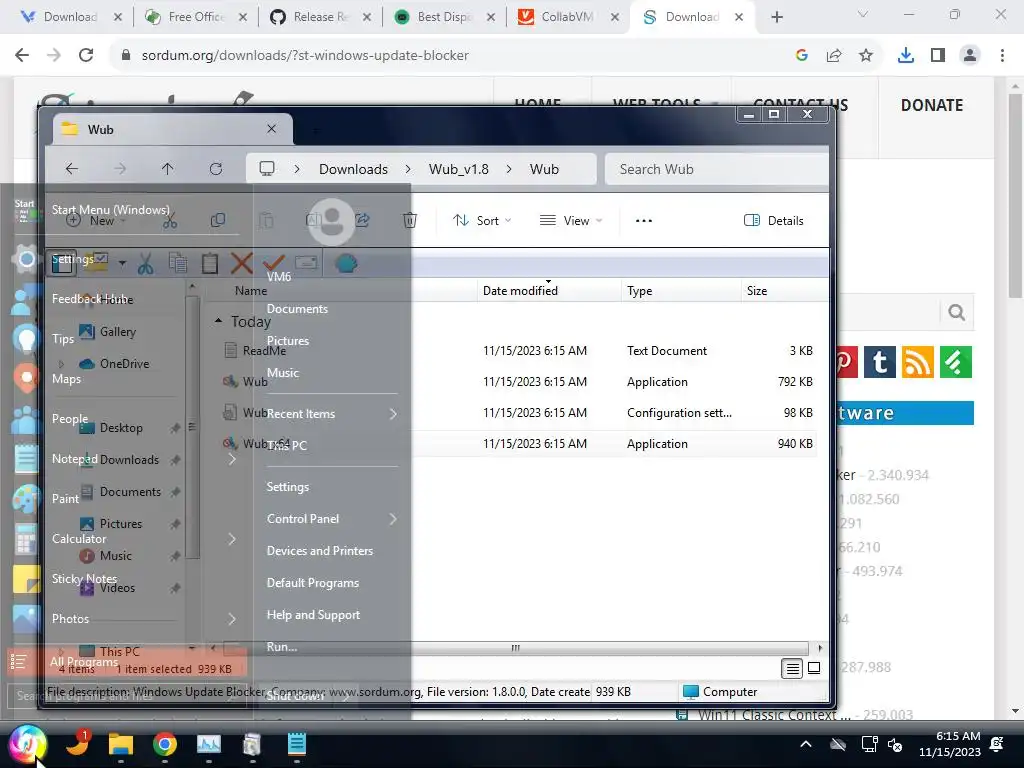Click Wub_v1.8 breadcrumb segment
This screenshot has width=1024, height=768.
tap(458, 169)
